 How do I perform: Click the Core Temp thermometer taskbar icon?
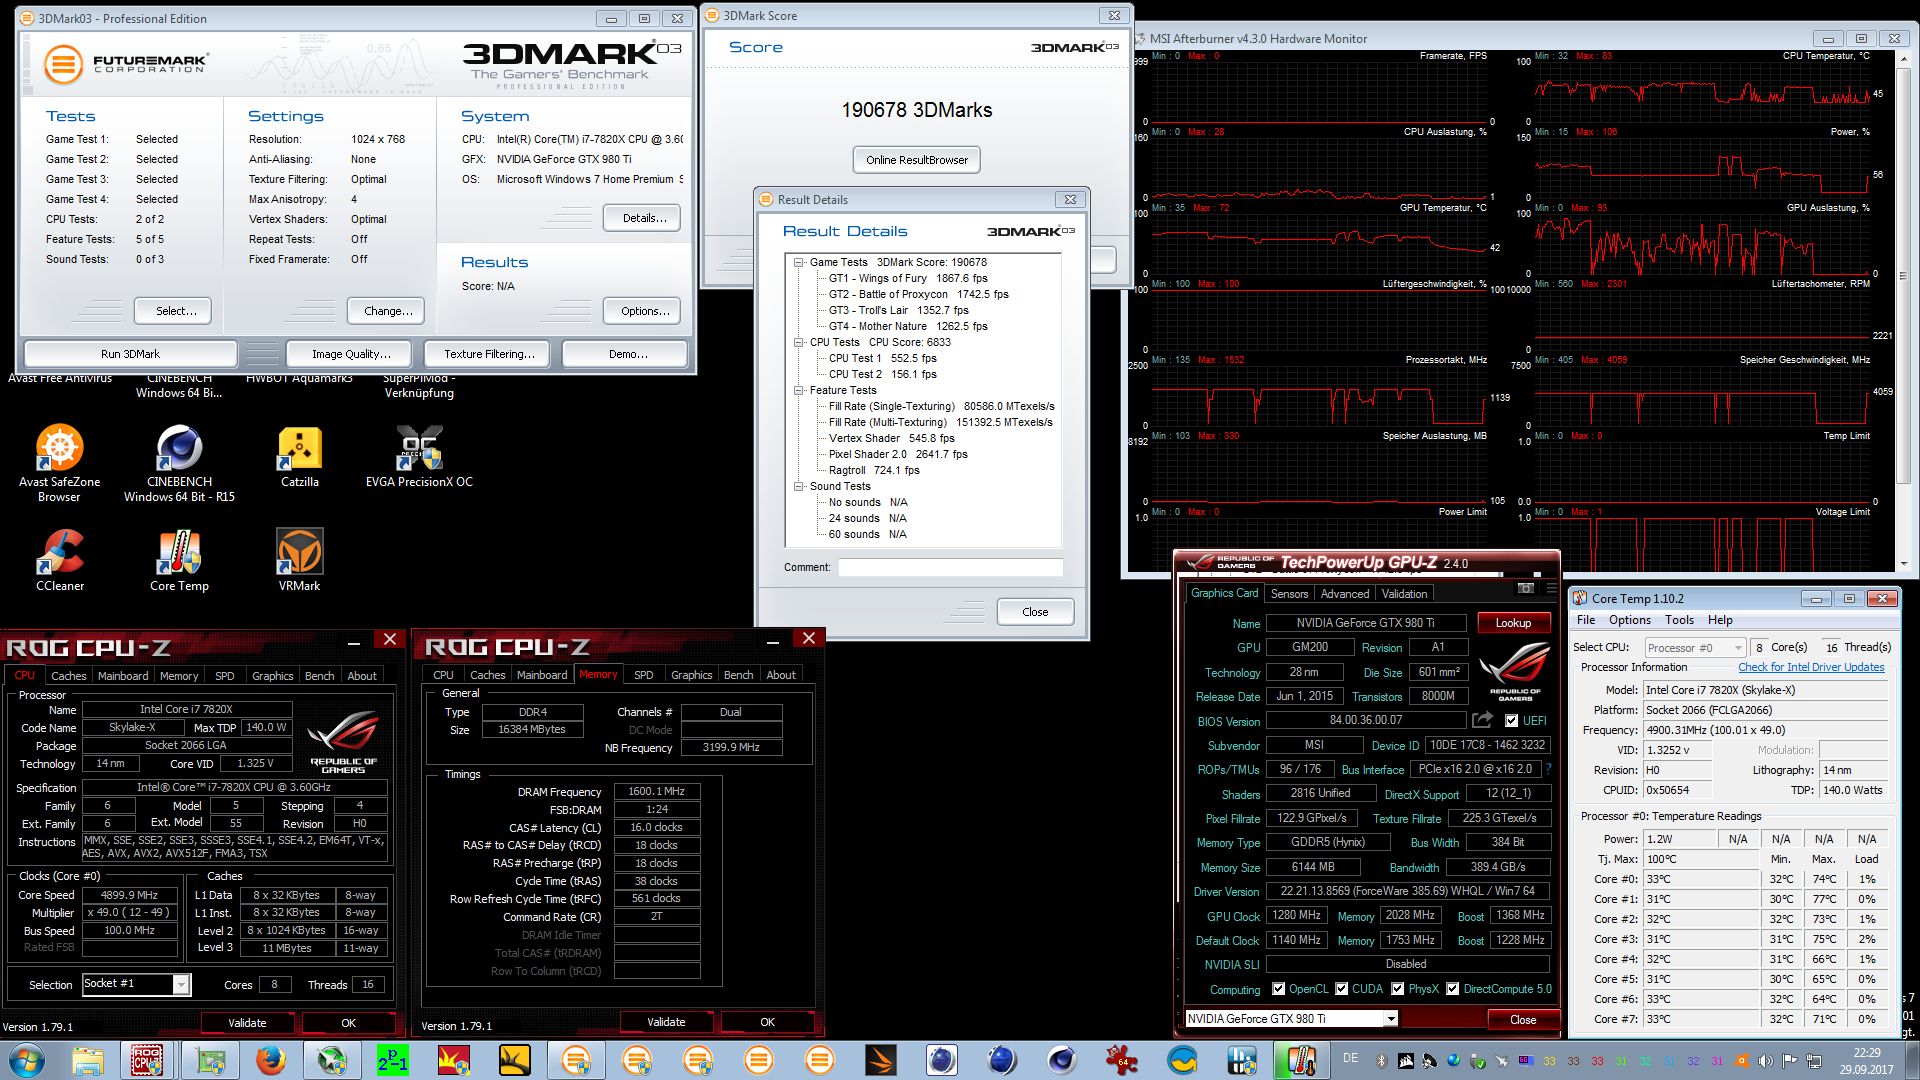1301,1060
